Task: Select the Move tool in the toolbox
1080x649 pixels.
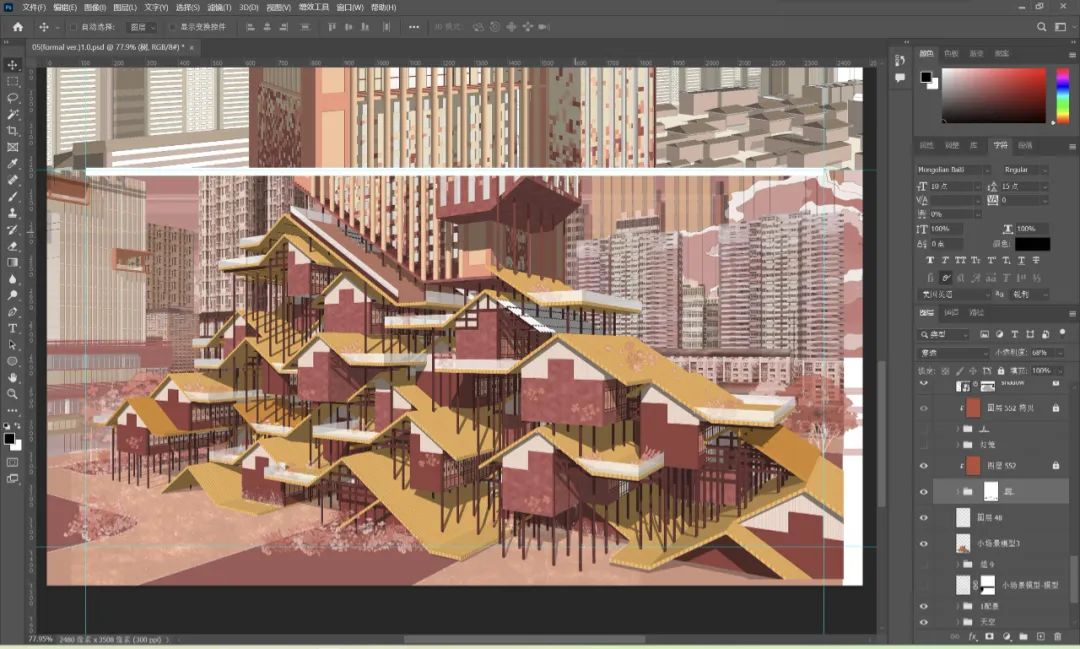Action: pyautogui.click(x=12, y=65)
